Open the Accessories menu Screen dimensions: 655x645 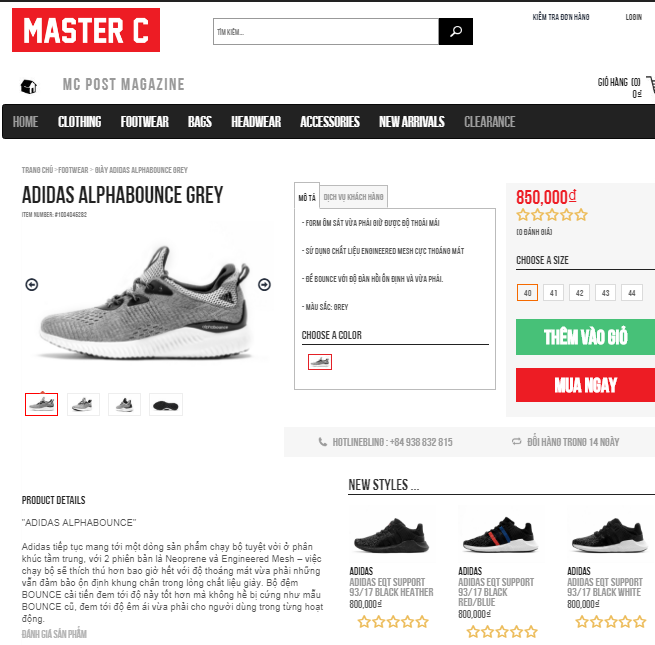click(x=330, y=122)
